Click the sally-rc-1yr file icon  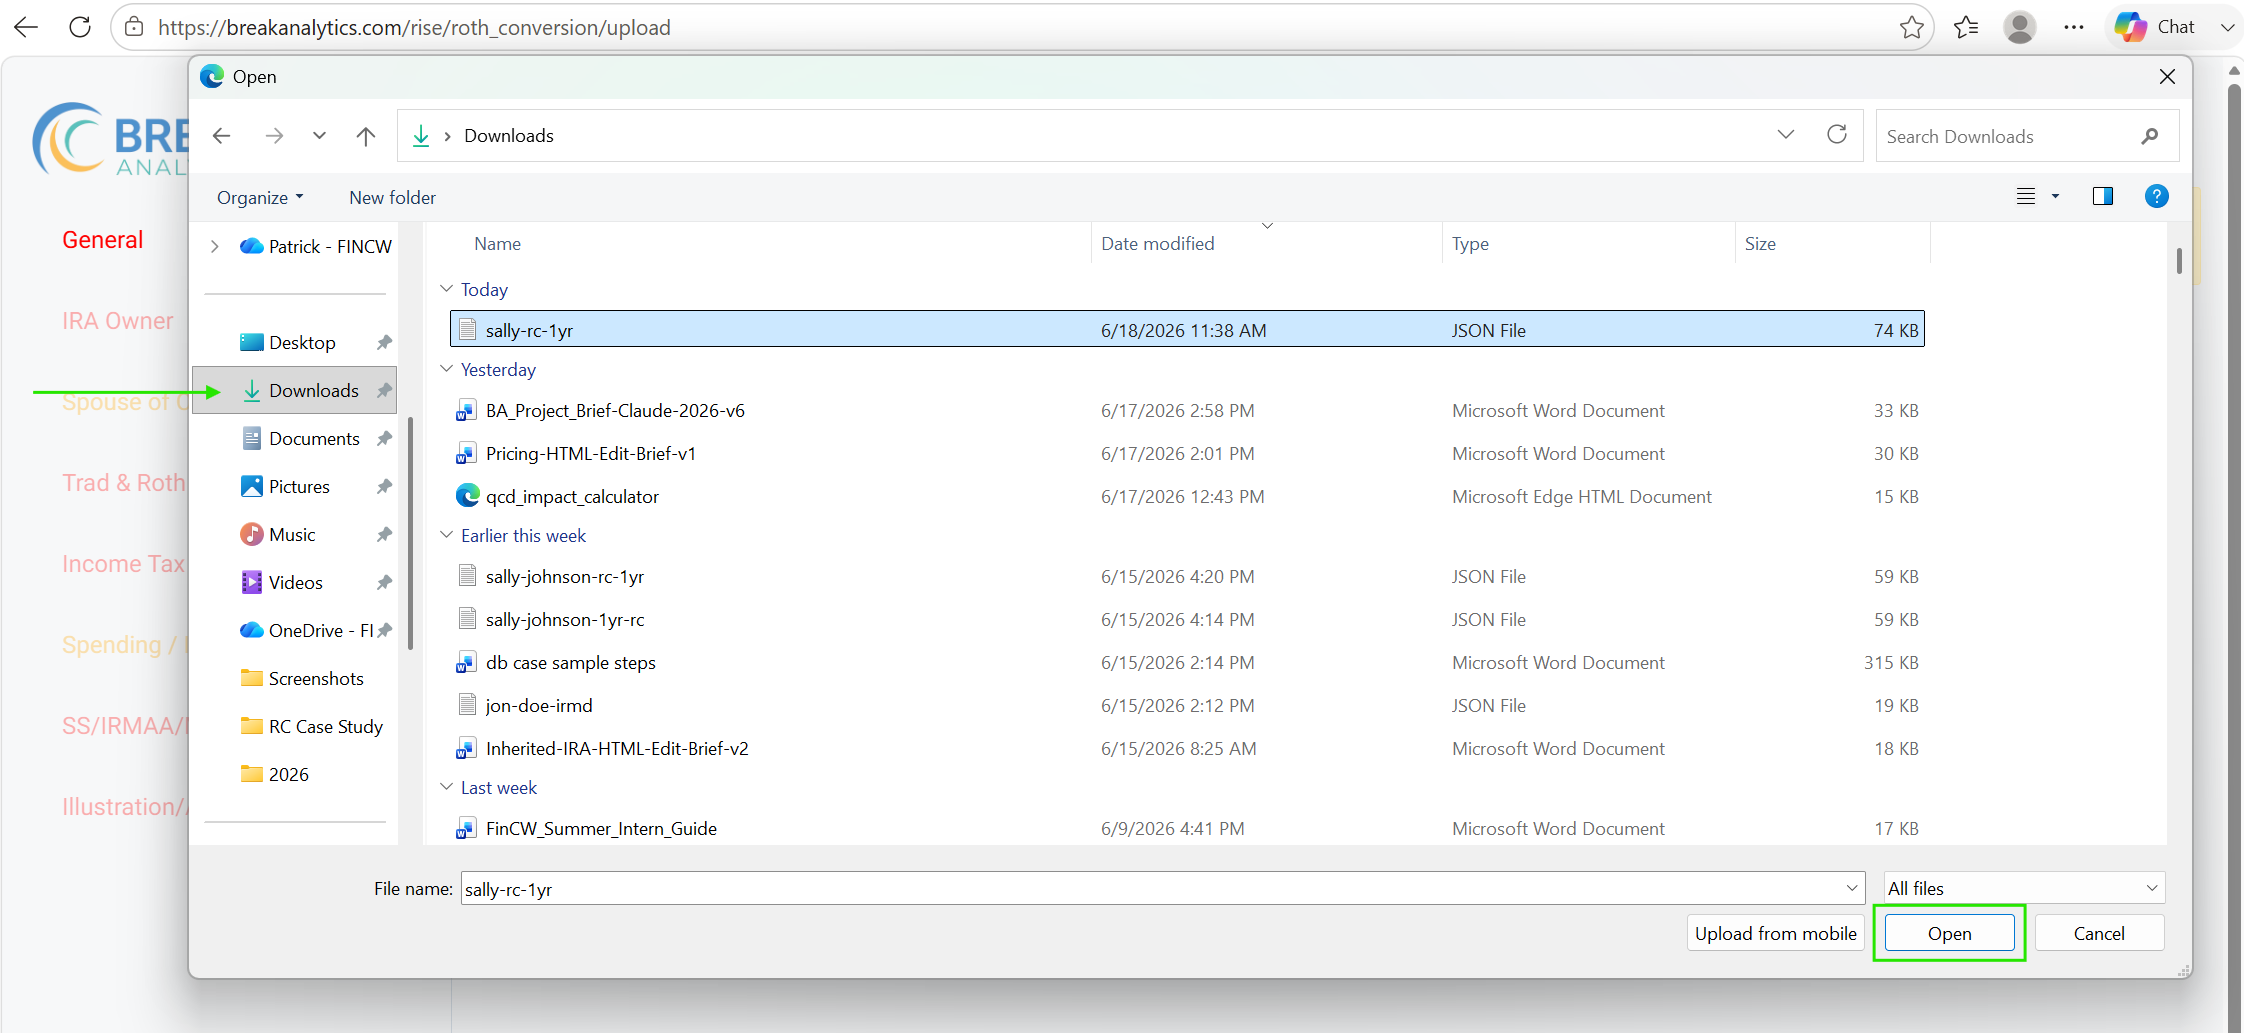pos(467,329)
